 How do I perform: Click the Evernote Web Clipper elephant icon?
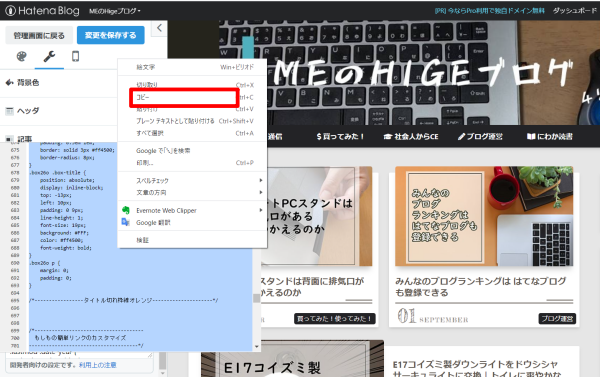point(126,210)
